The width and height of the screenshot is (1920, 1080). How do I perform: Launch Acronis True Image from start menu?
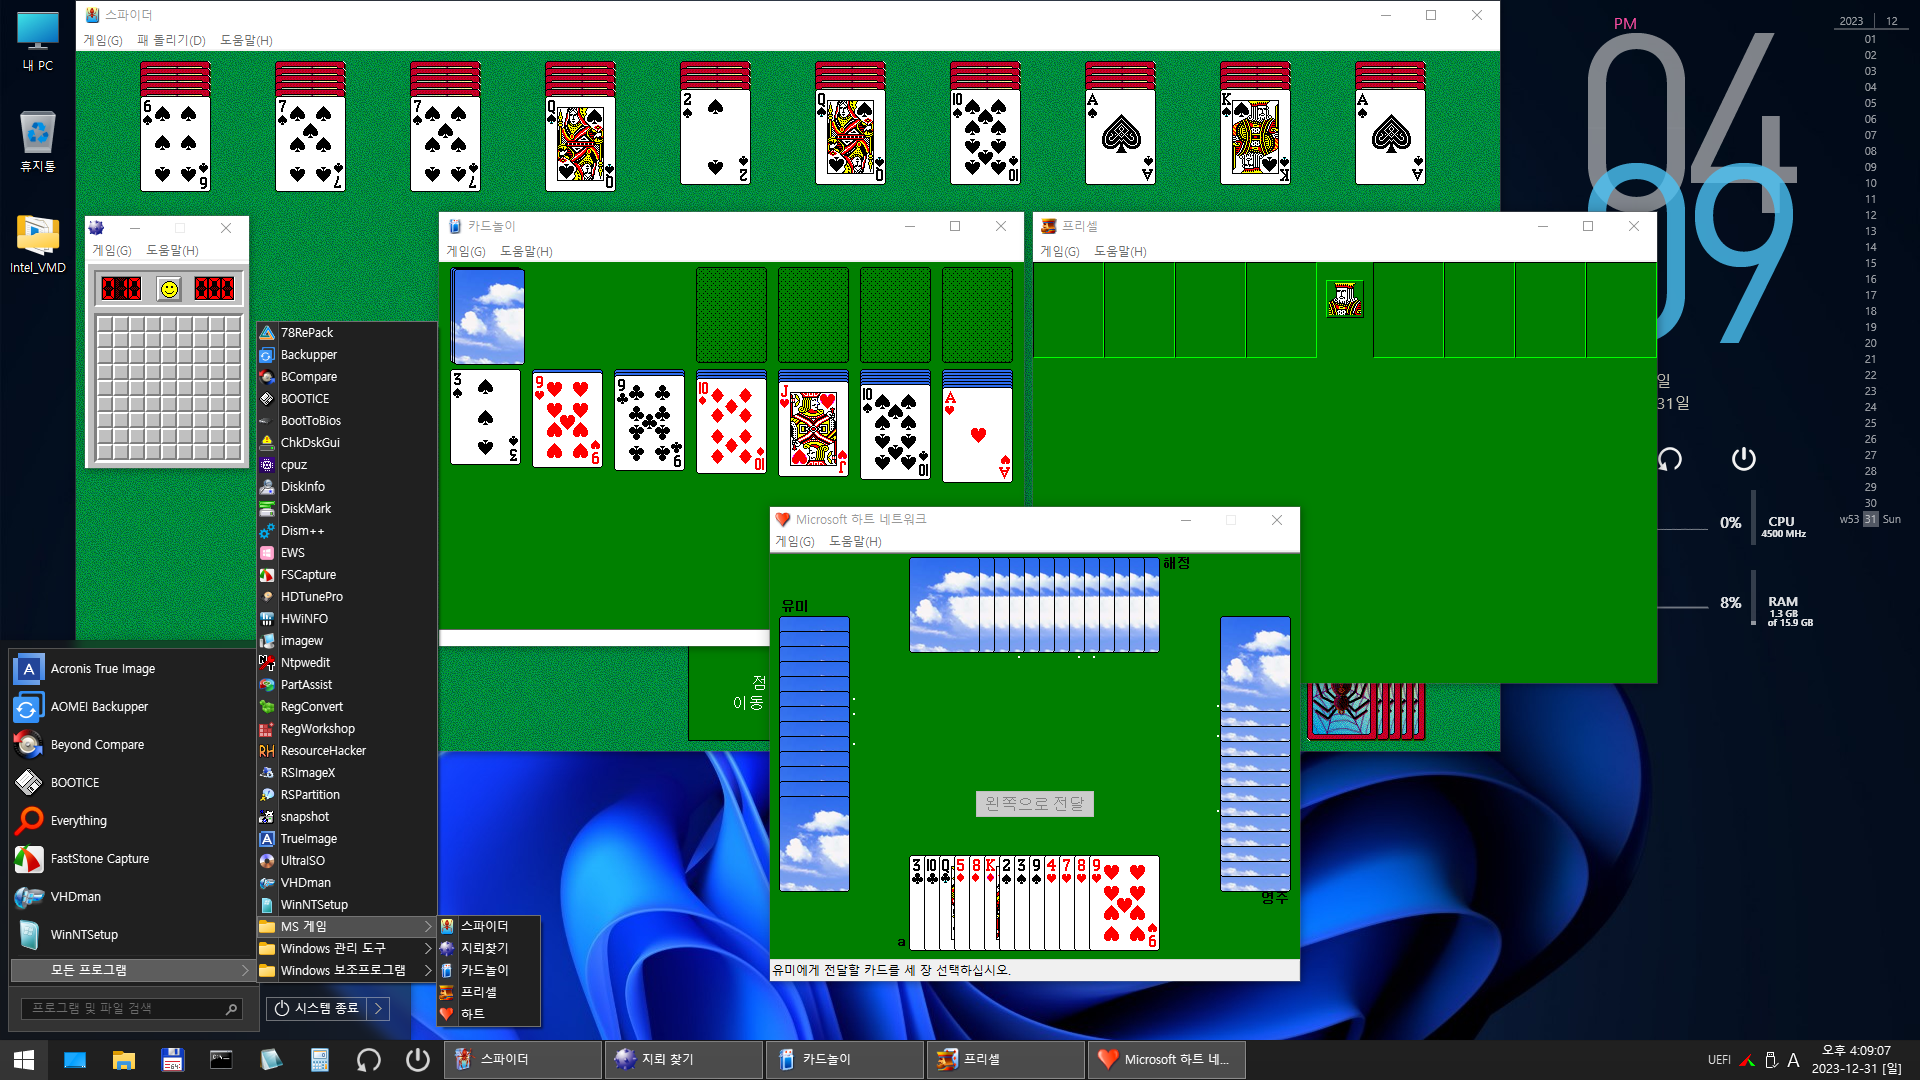130,669
